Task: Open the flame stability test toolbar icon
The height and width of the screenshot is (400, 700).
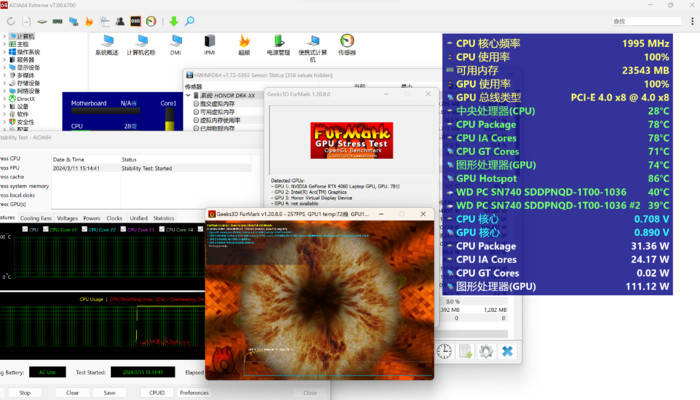Action: [x=89, y=21]
